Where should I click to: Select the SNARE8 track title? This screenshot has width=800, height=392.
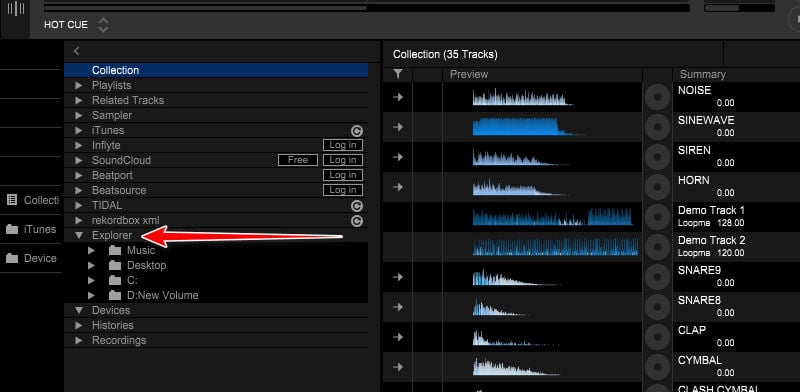[699, 301]
